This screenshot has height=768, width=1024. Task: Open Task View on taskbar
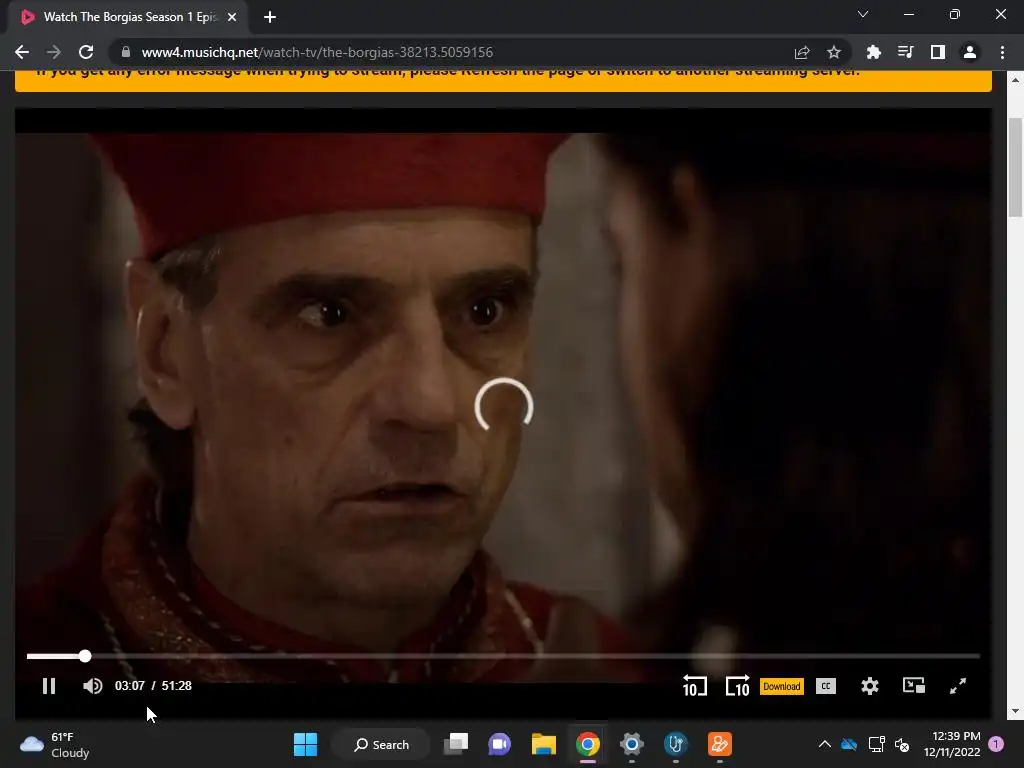(x=456, y=744)
